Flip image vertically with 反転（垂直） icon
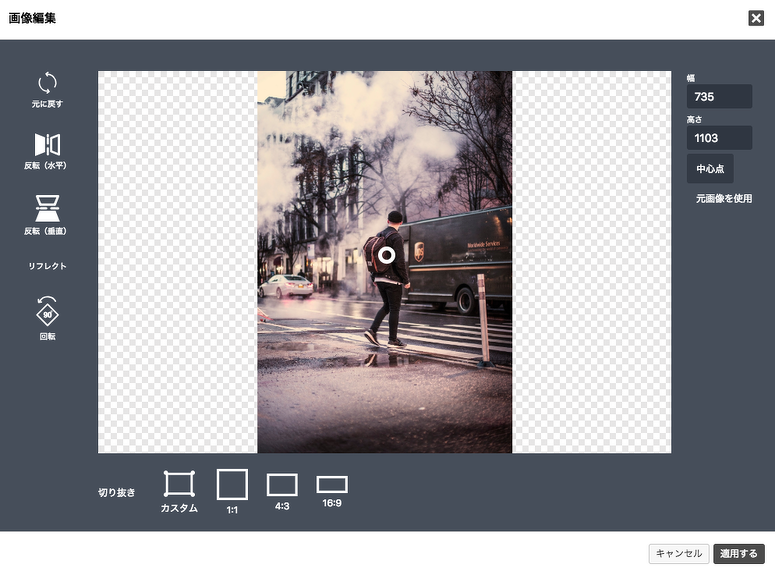Viewport: 775px width, 575px height. pyautogui.click(x=47, y=208)
